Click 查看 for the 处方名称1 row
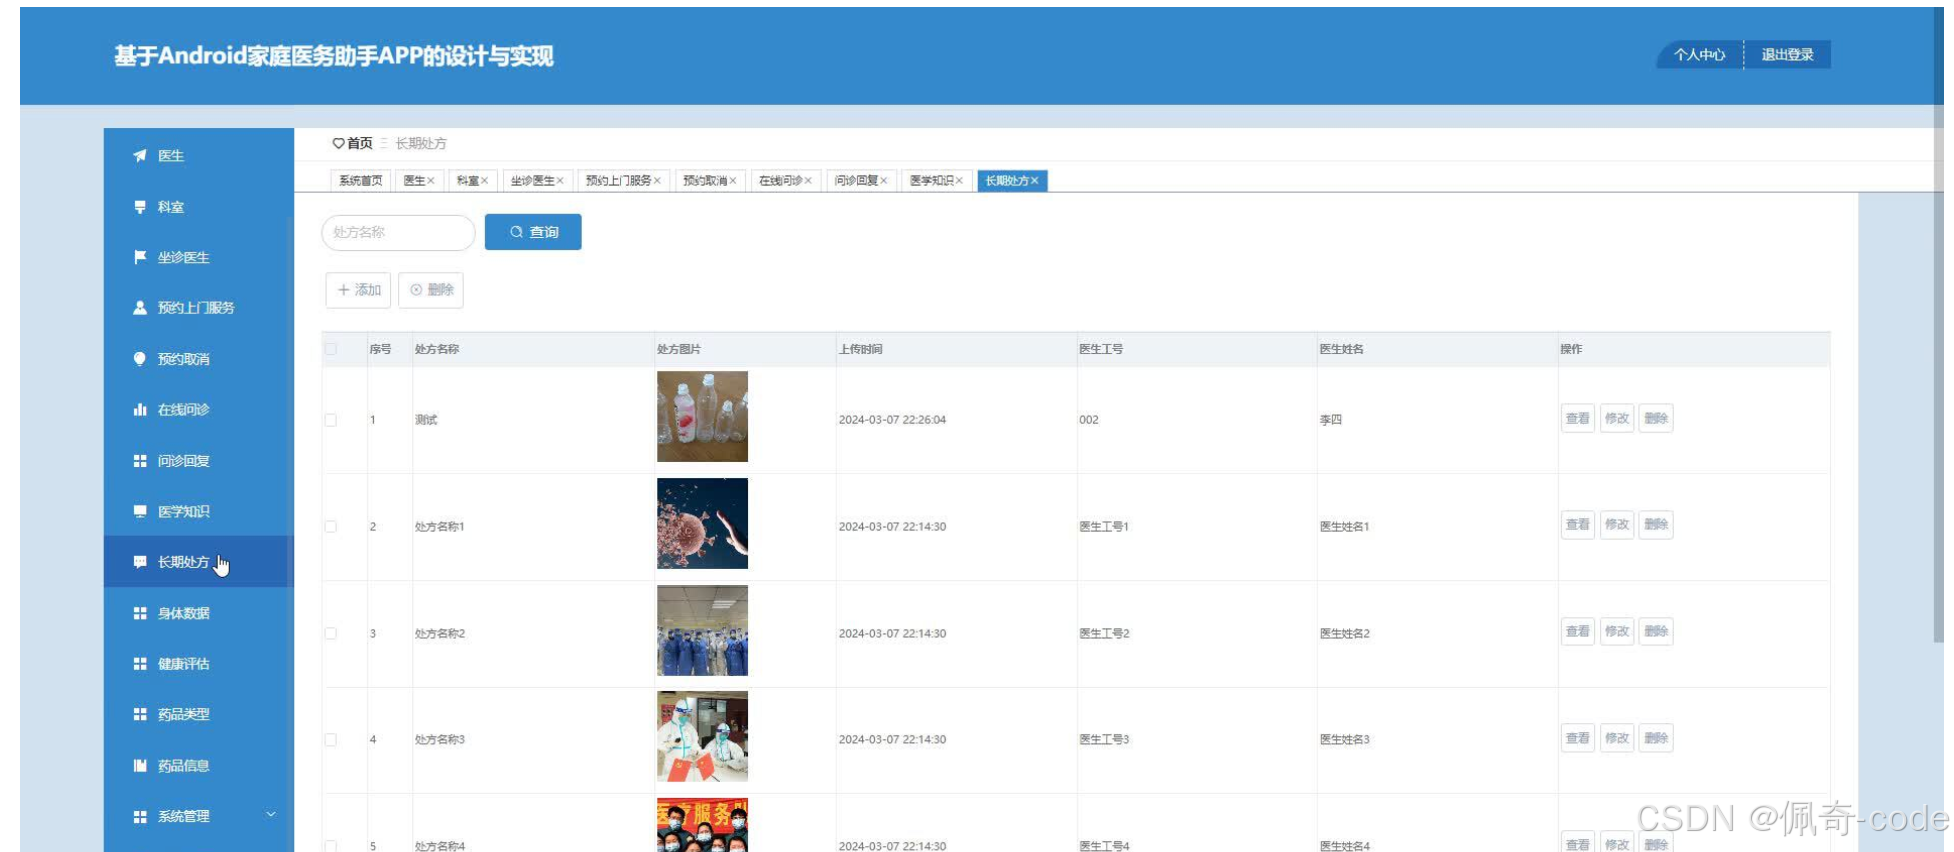This screenshot has width=1954, height=852. coord(1578,525)
